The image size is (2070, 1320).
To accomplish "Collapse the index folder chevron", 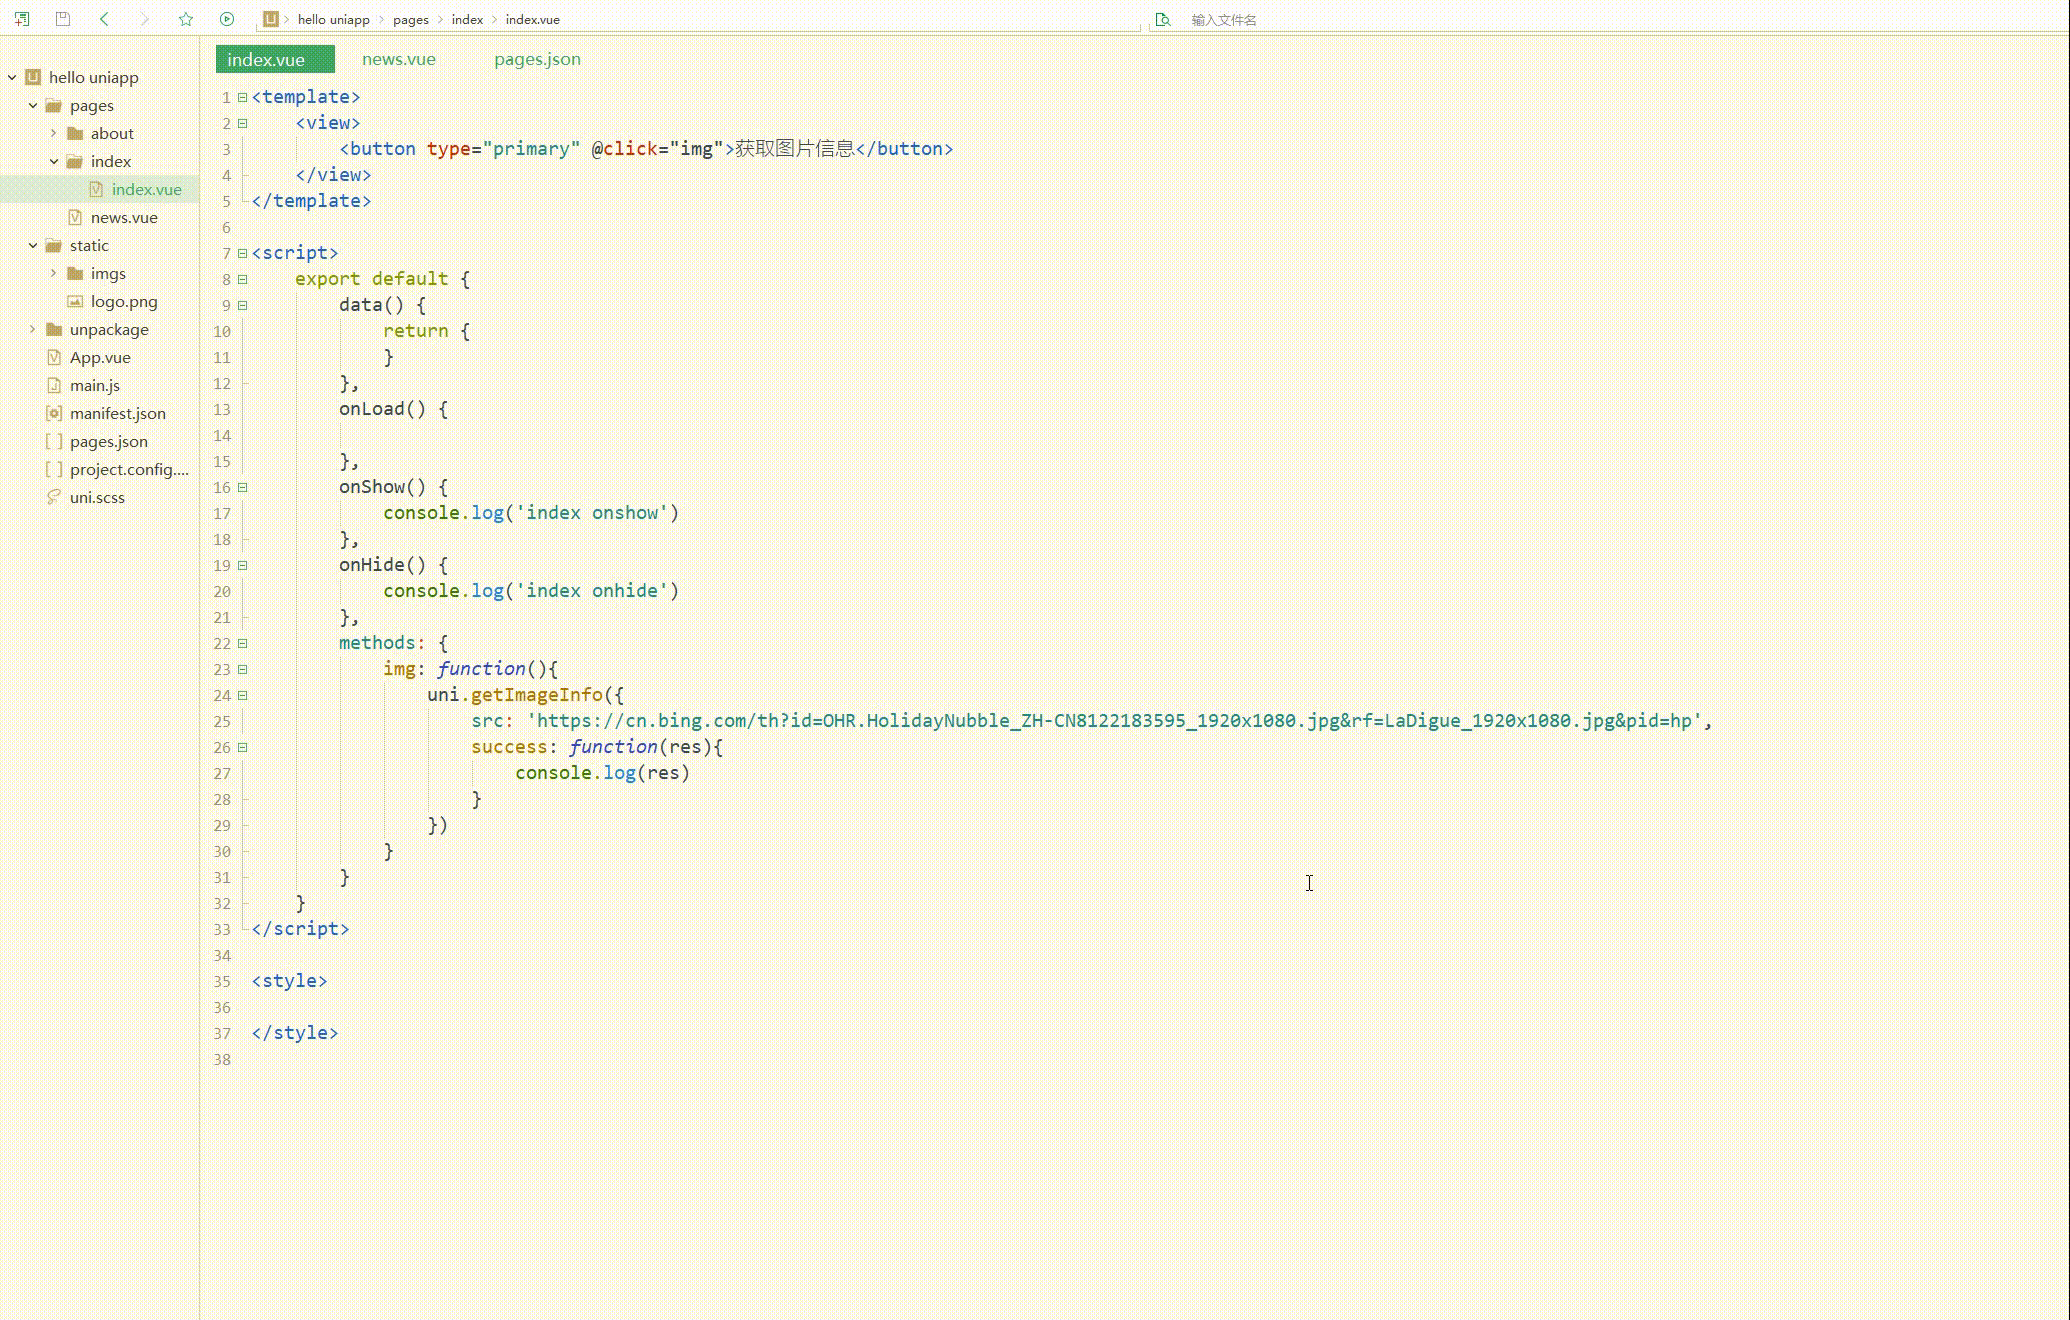I will pyautogui.click(x=54, y=161).
